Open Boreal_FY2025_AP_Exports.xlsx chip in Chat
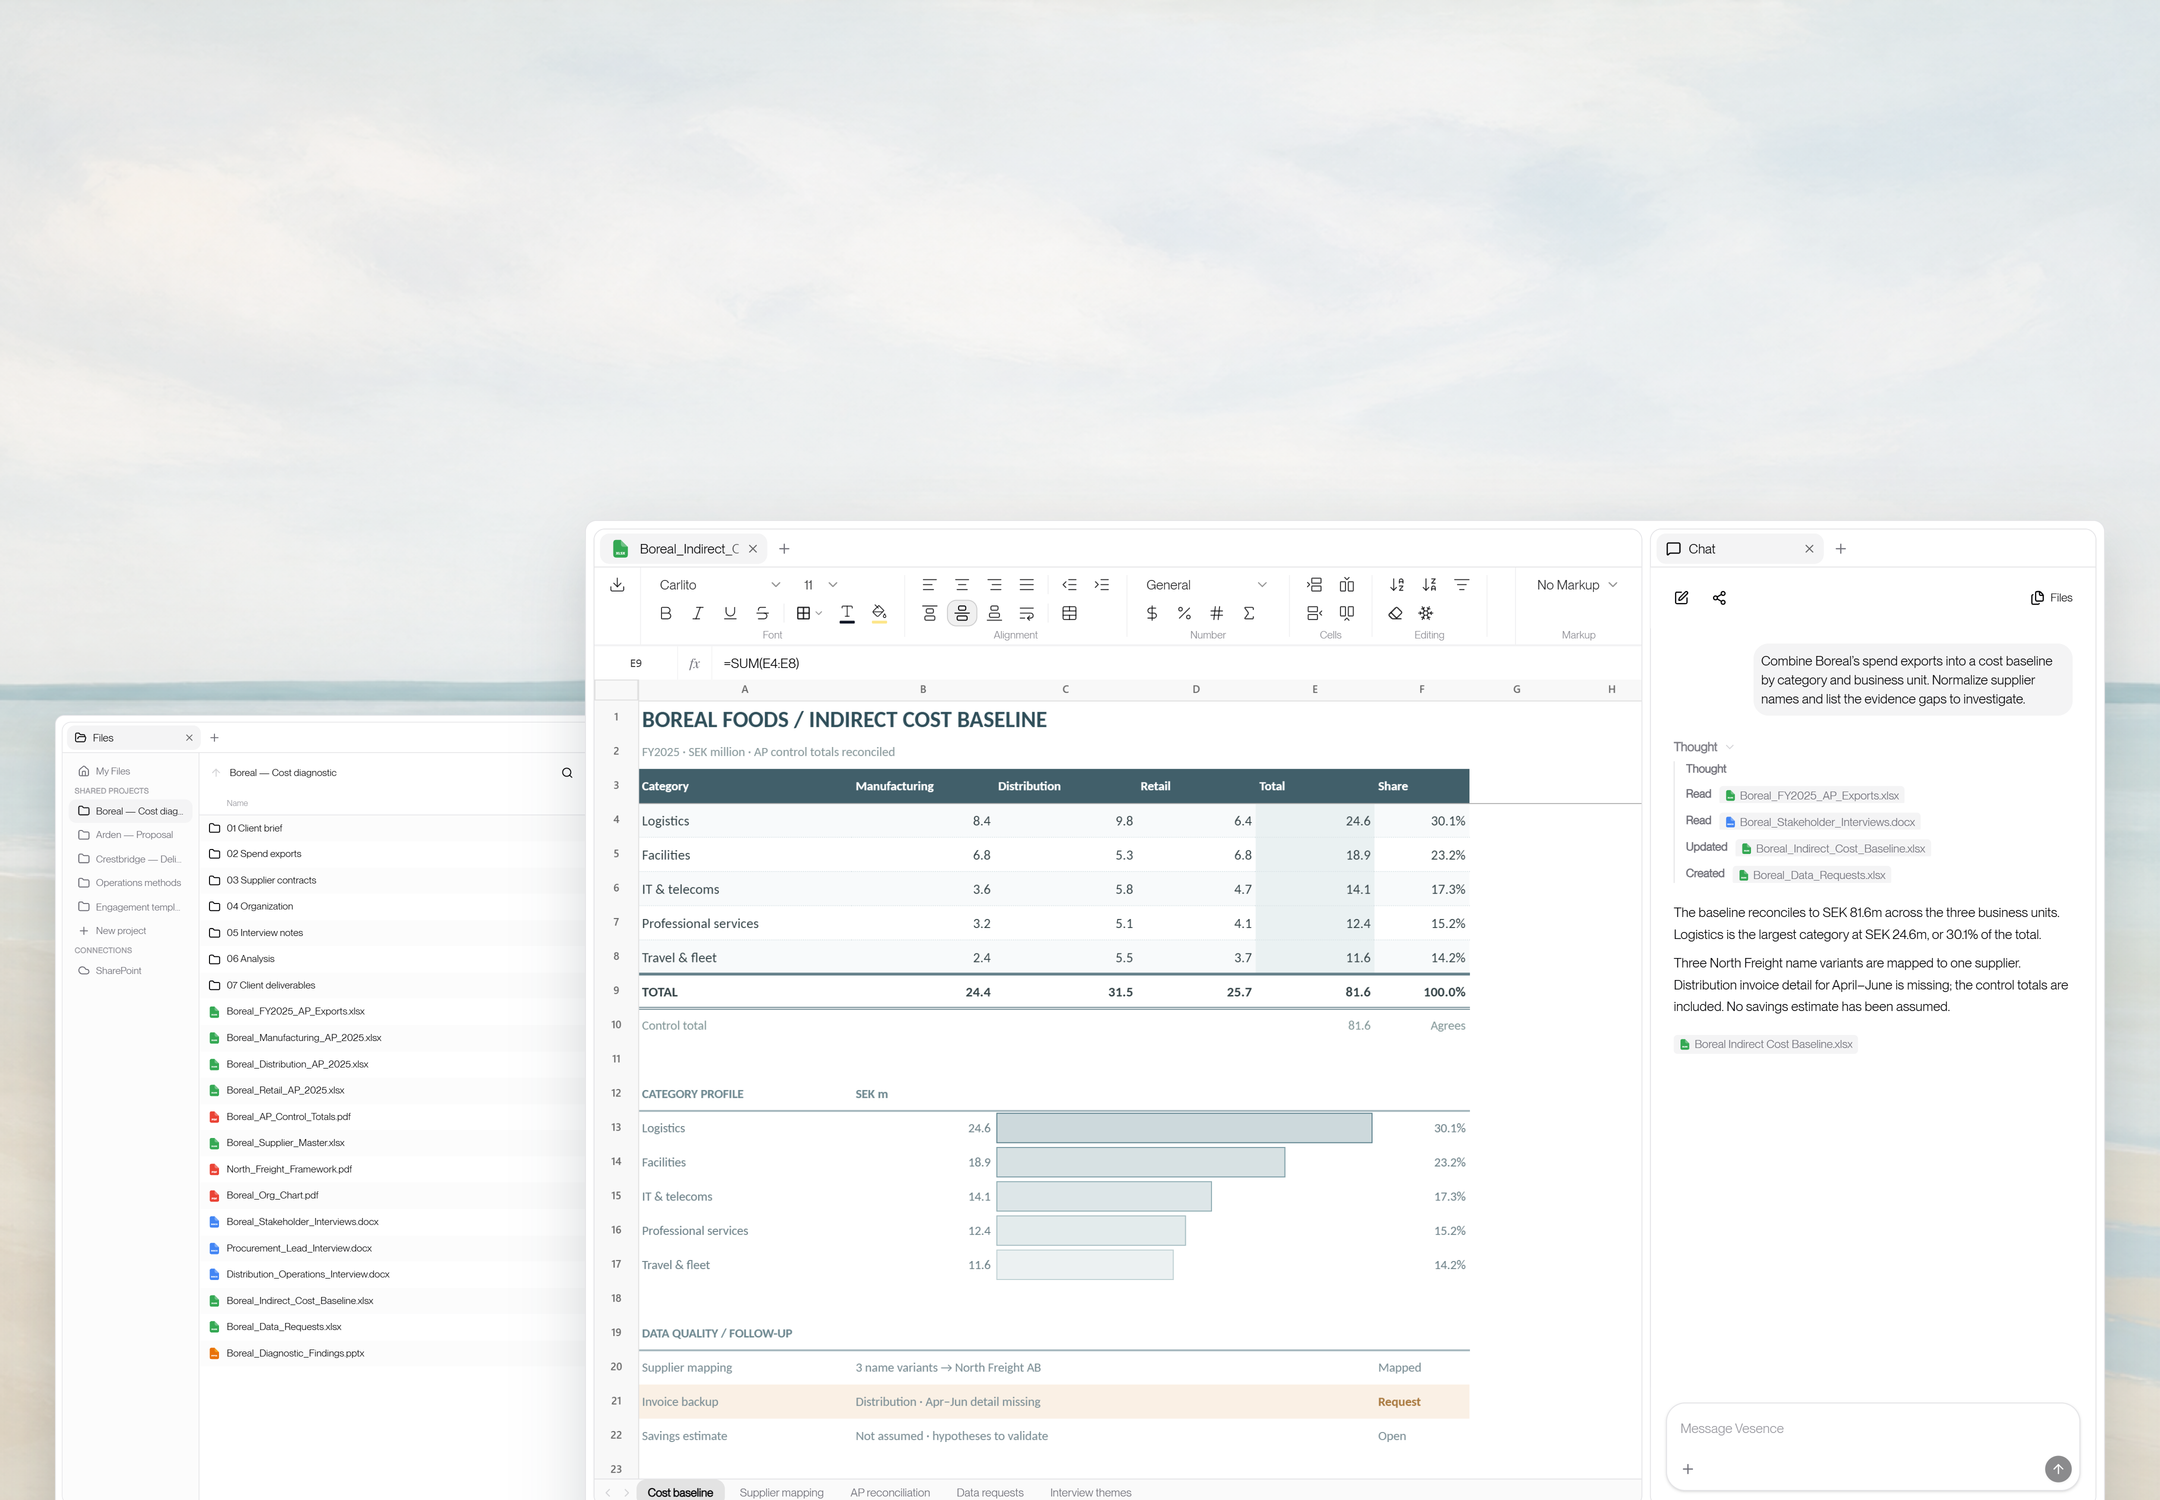2160x1500 pixels. click(1812, 796)
